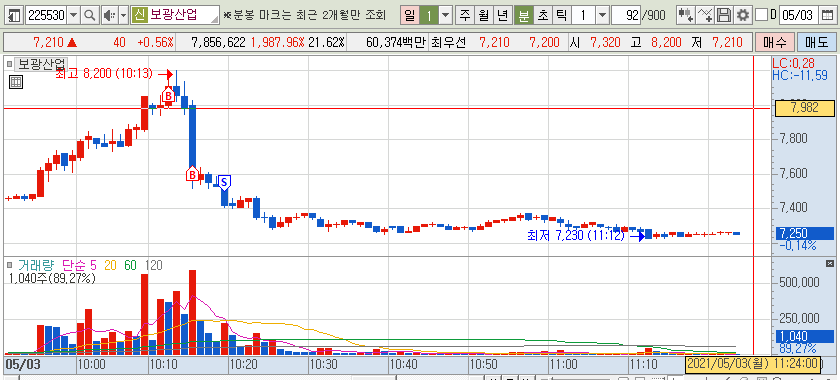This screenshot has width=840, height=380.
Task: Select the 틱 (tick) chart tab
Action: click(x=561, y=16)
